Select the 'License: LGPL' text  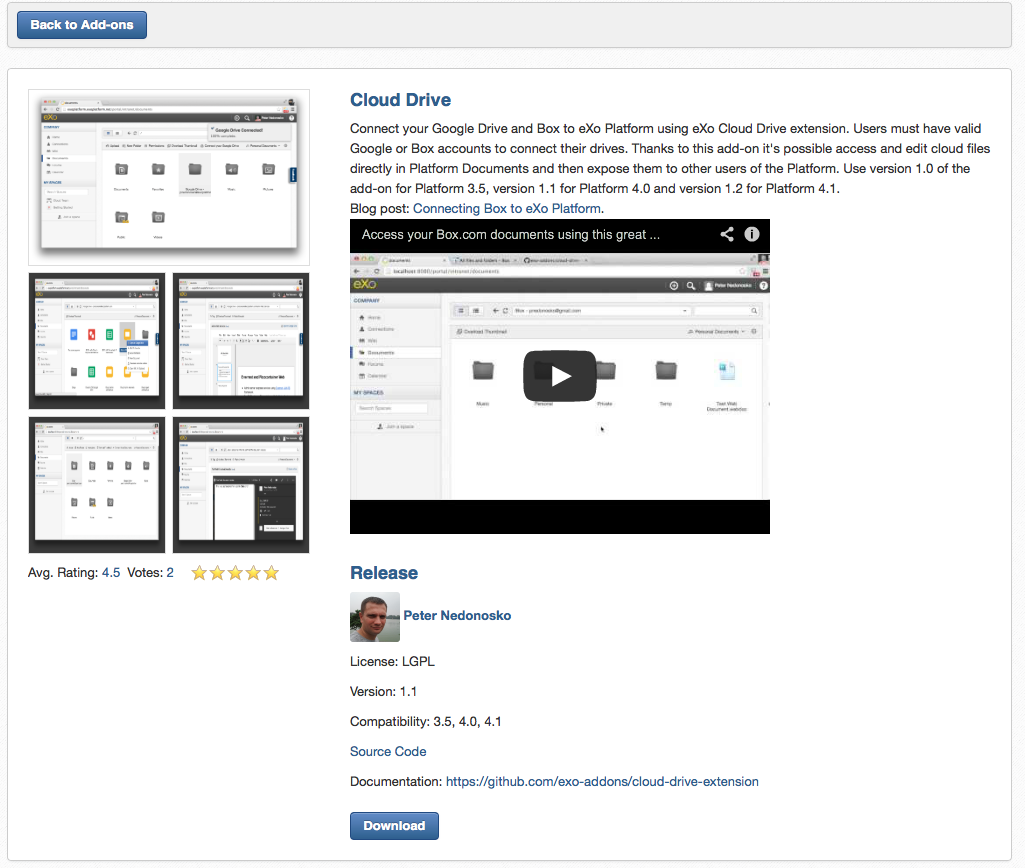tap(392, 661)
